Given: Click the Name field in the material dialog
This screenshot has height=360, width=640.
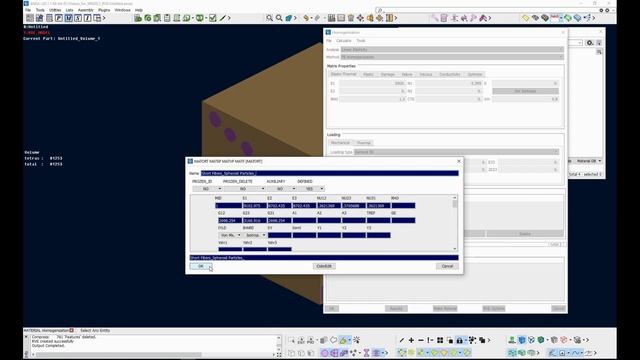Looking at the screenshot, I should point(329,173).
